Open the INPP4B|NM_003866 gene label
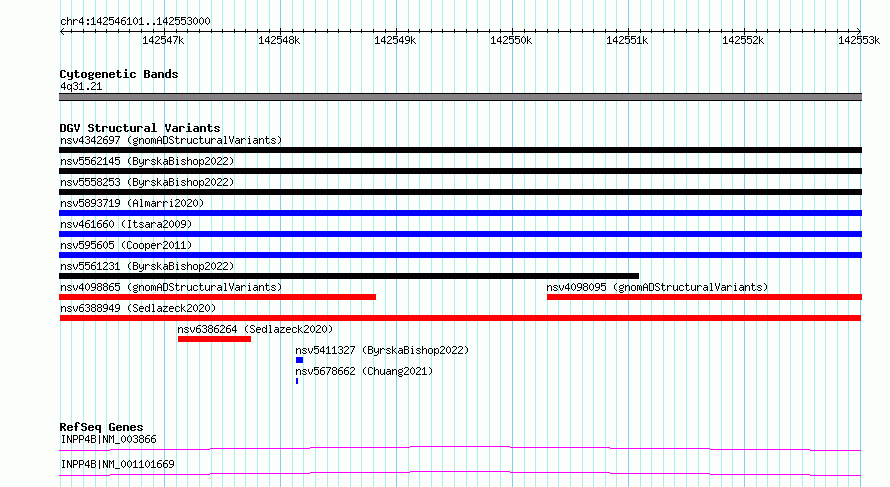890x487 pixels. click(x=108, y=439)
